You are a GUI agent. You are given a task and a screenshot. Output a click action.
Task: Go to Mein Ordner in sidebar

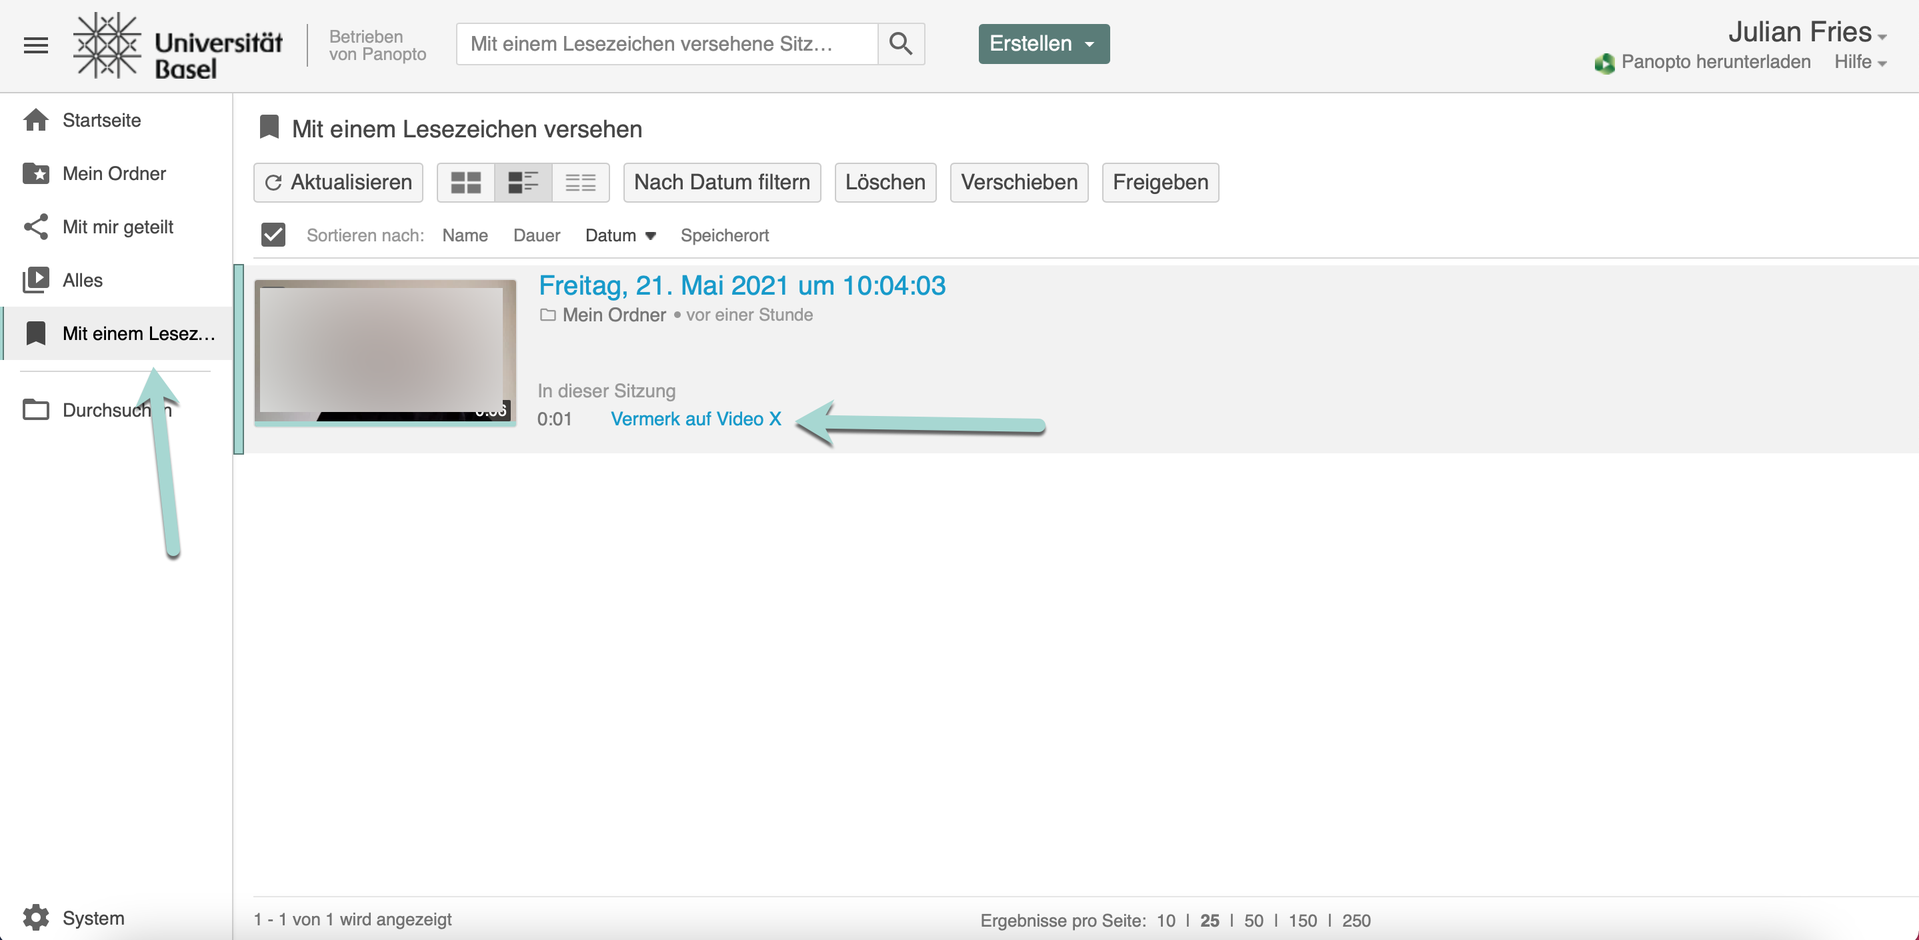[114, 174]
